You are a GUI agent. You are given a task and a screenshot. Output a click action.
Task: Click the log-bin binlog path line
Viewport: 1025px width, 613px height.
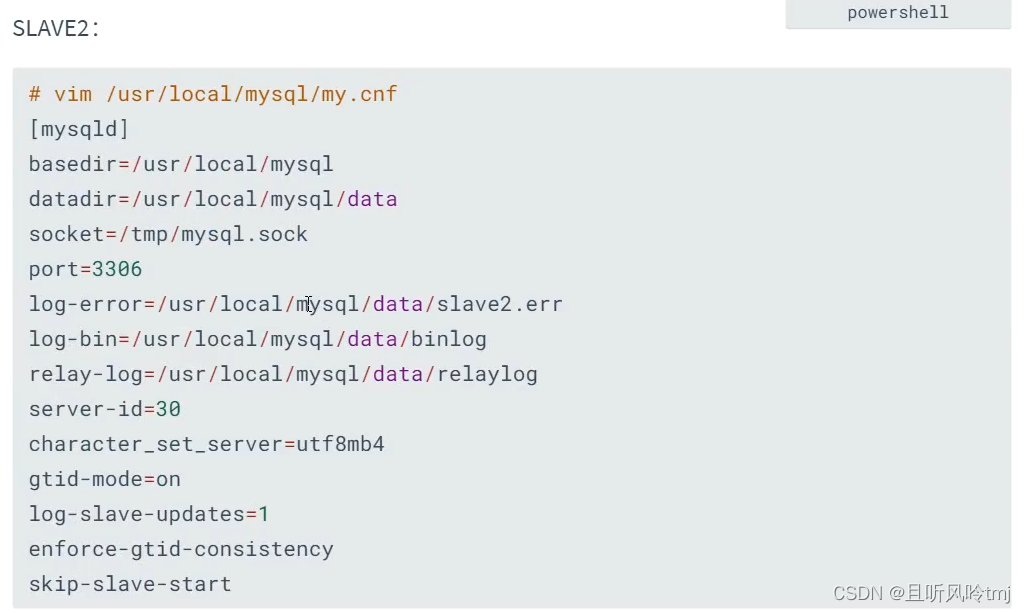(257, 339)
